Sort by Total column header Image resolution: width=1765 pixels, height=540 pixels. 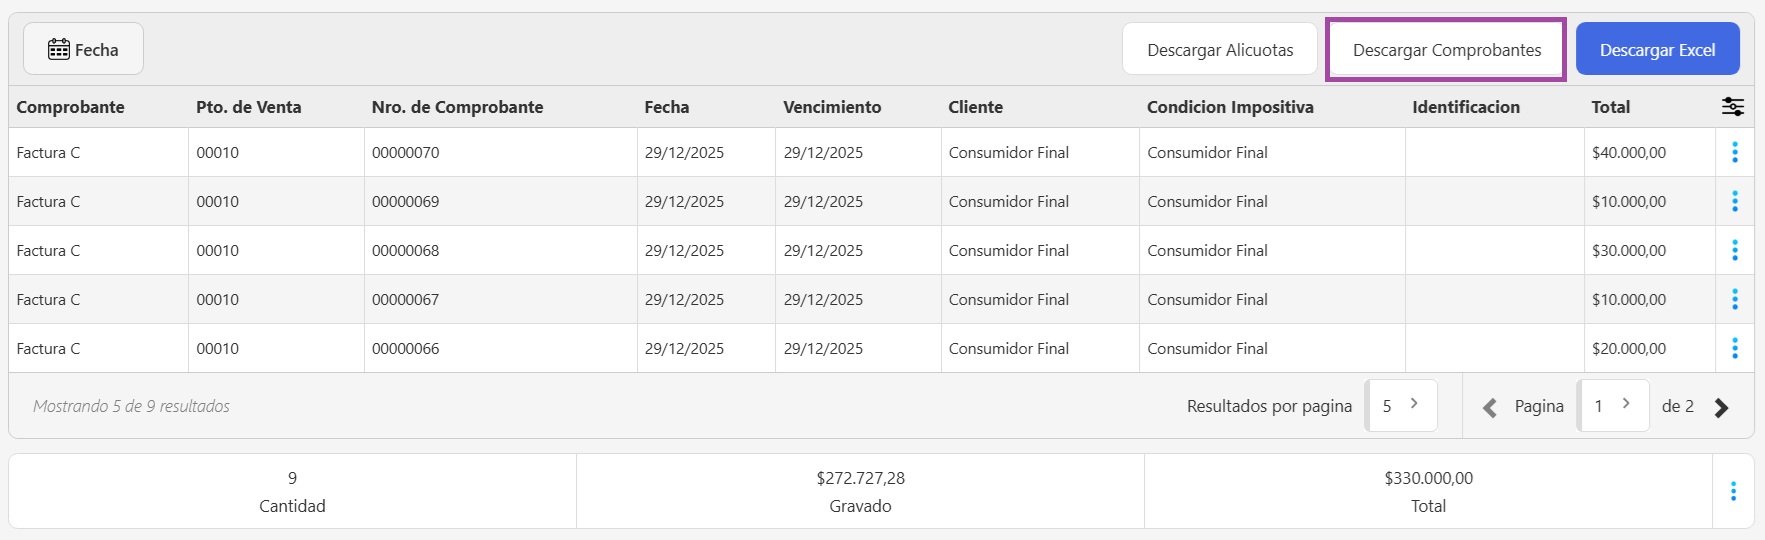point(1610,107)
